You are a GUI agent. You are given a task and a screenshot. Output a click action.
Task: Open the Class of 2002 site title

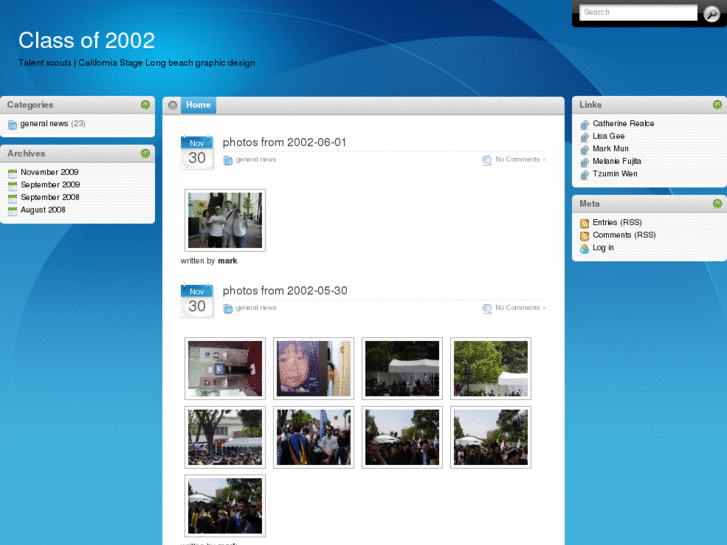tap(87, 40)
